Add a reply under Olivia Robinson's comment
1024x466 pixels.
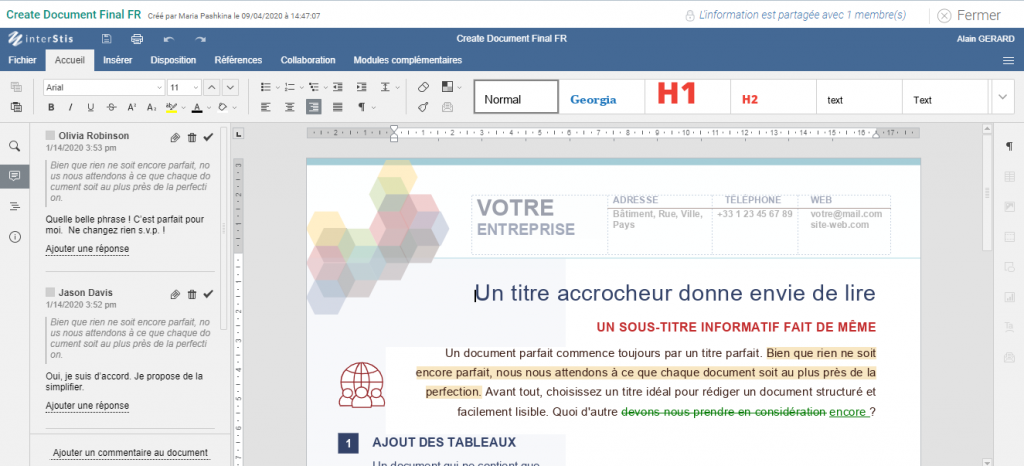click(x=88, y=249)
